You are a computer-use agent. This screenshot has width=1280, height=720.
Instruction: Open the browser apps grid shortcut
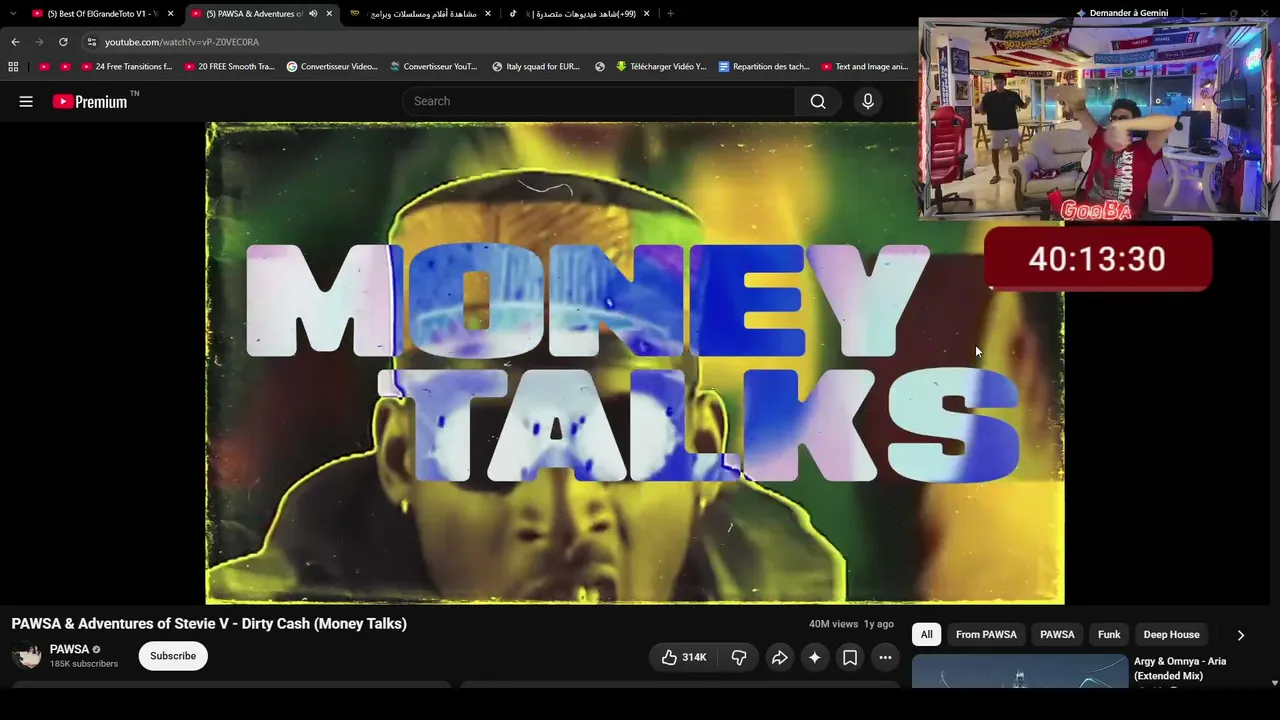[x=13, y=67]
